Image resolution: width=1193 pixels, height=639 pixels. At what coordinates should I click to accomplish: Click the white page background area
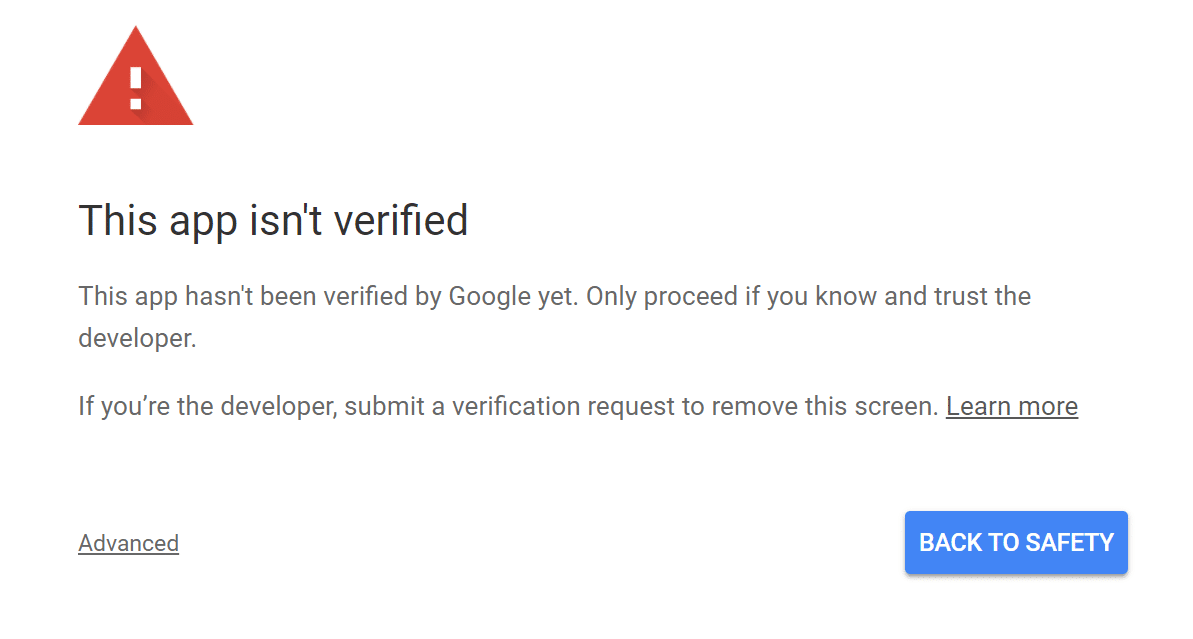click(x=600, y=470)
